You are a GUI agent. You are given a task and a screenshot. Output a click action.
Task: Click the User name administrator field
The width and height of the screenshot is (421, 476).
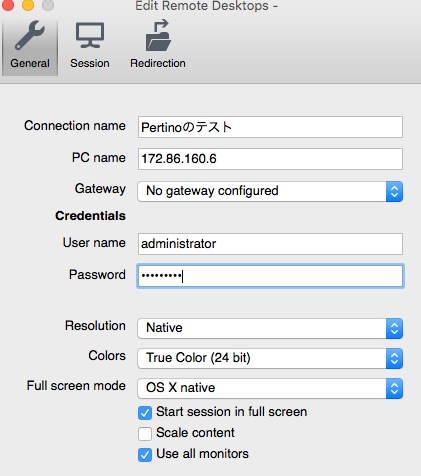(x=270, y=244)
